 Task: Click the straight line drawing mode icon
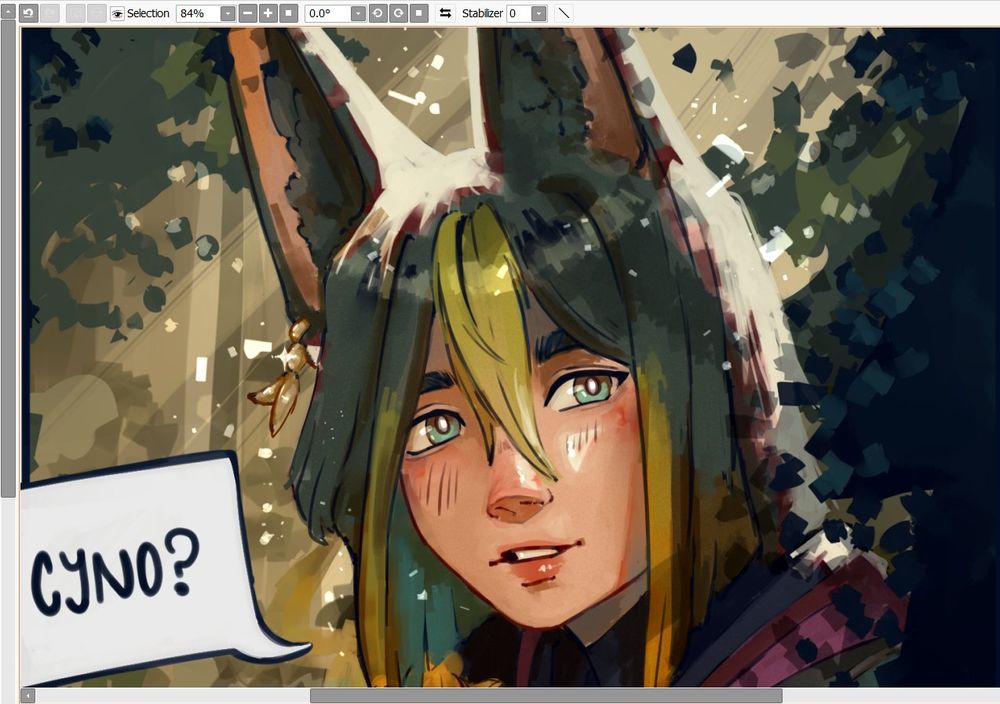[x=564, y=13]
